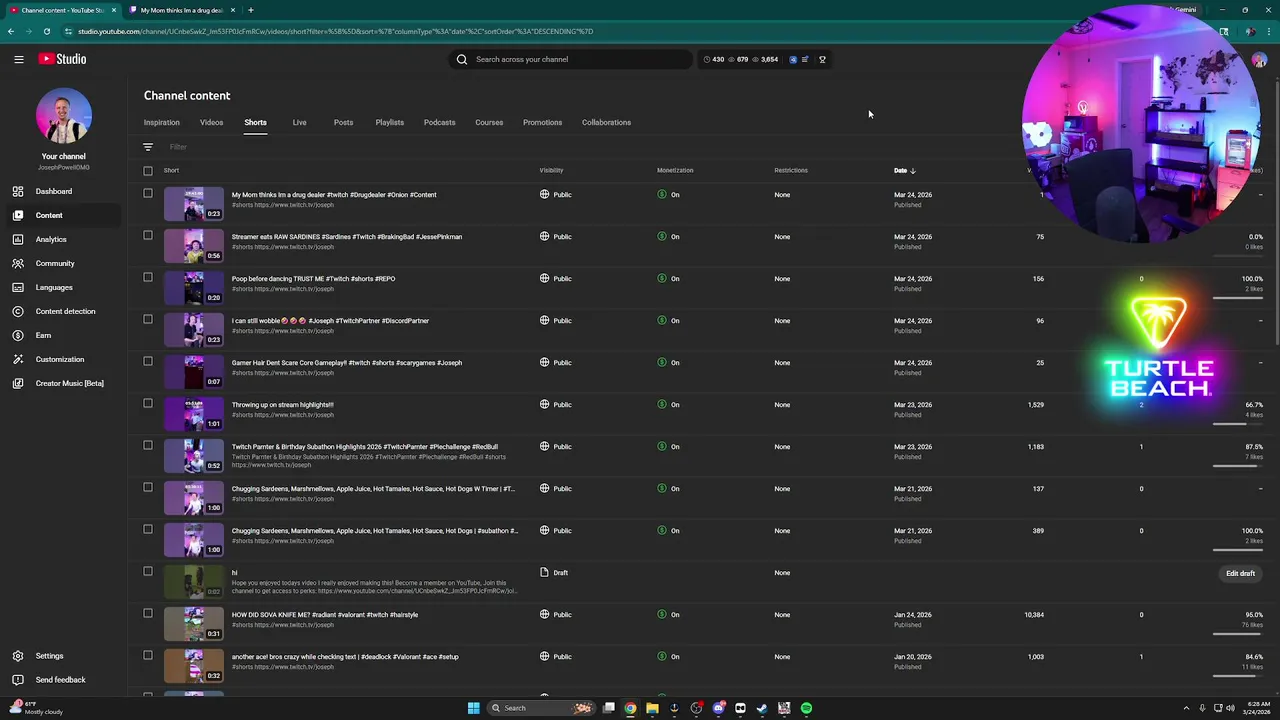Click the trophy icon beside channel stats
The image size is (1280, 720).
point(822,59)
